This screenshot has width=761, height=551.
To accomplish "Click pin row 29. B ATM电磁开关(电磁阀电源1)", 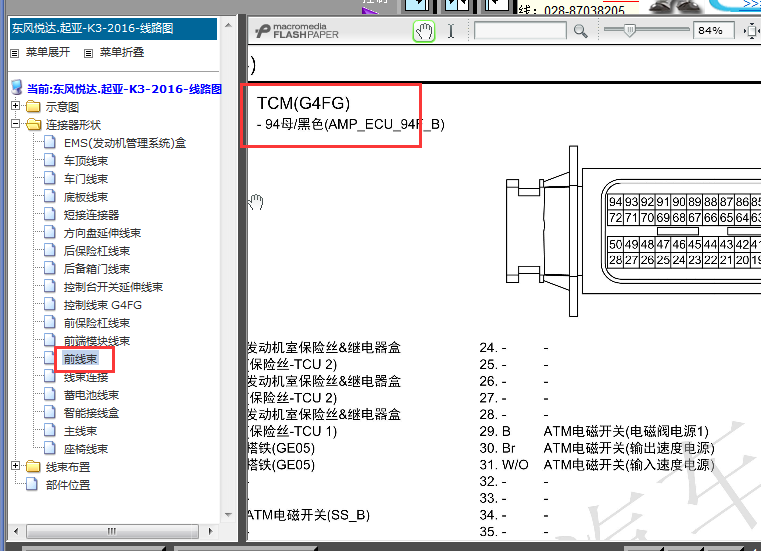I will pyautogui.click(x=594, y=431).
